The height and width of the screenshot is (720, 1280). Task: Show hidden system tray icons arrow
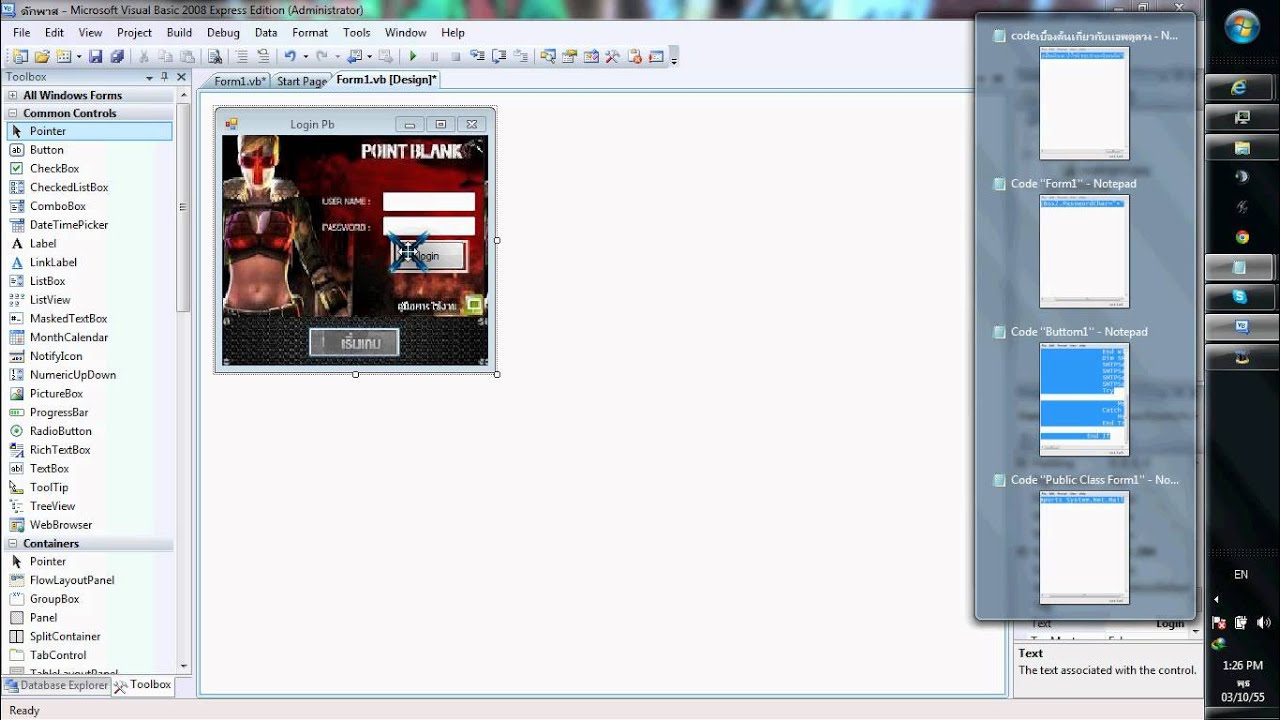pos(1217,599)
